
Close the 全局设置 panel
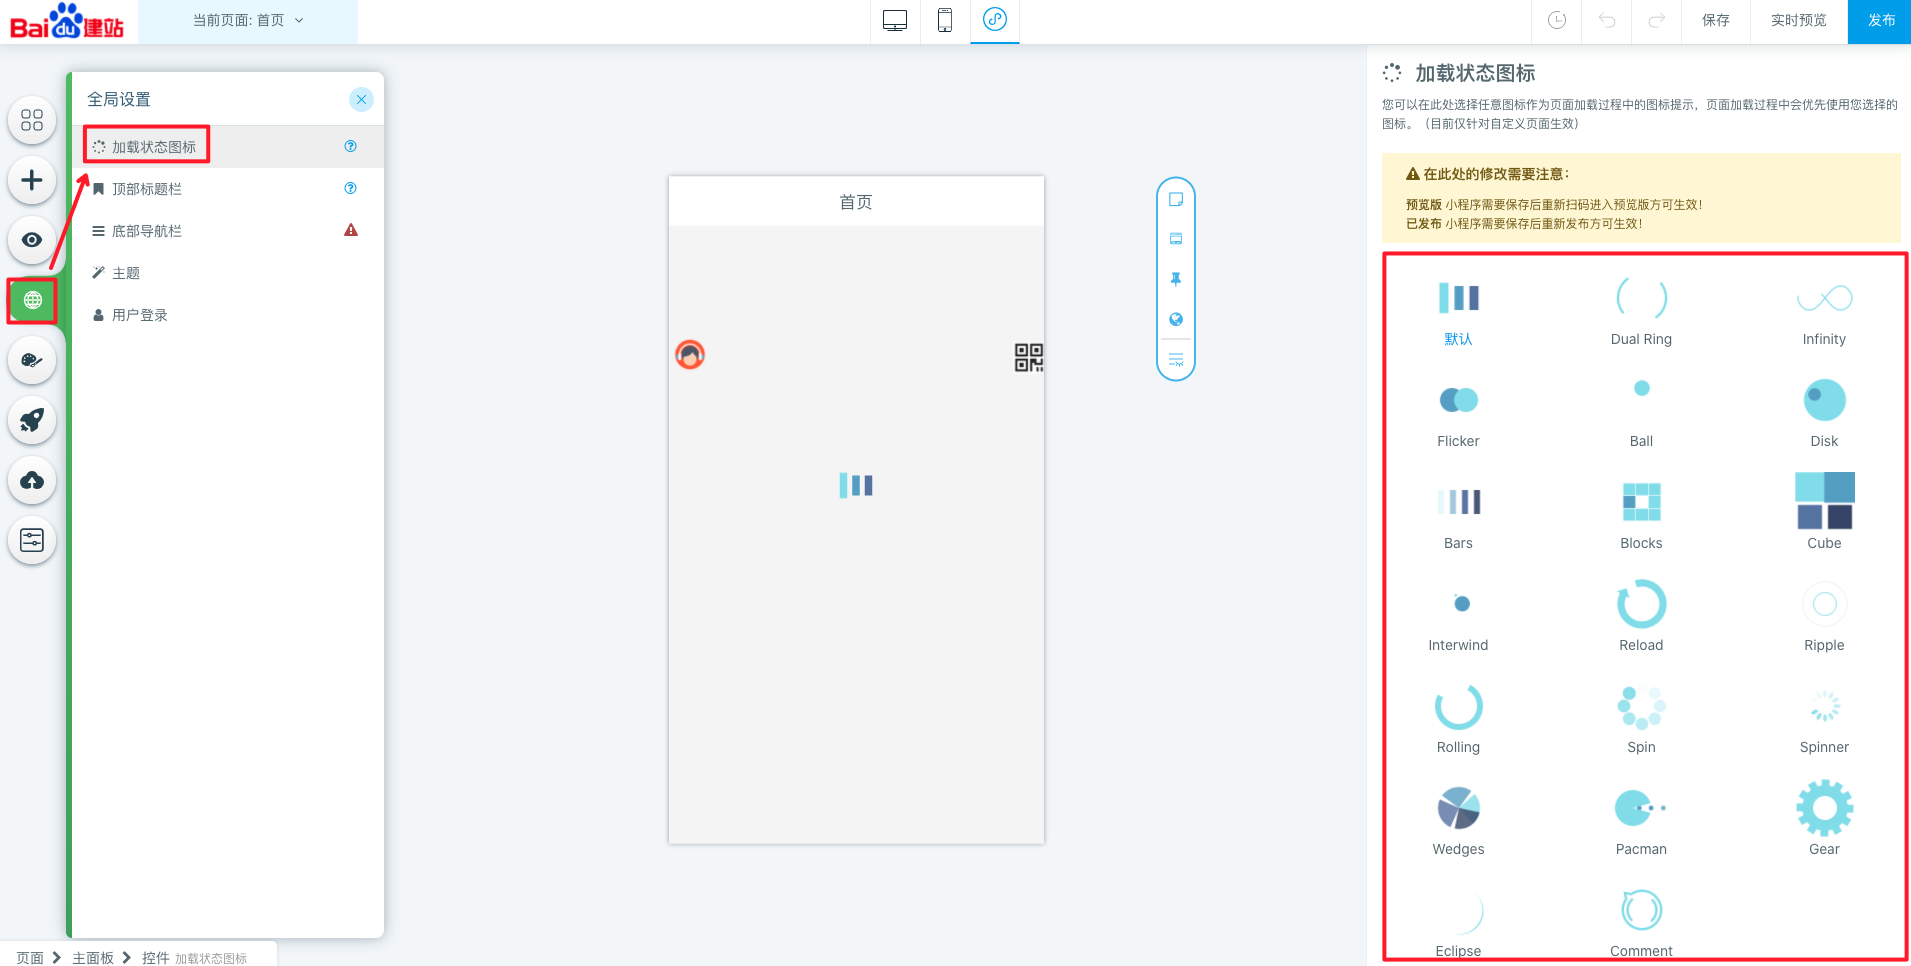(x=361, y=99)
